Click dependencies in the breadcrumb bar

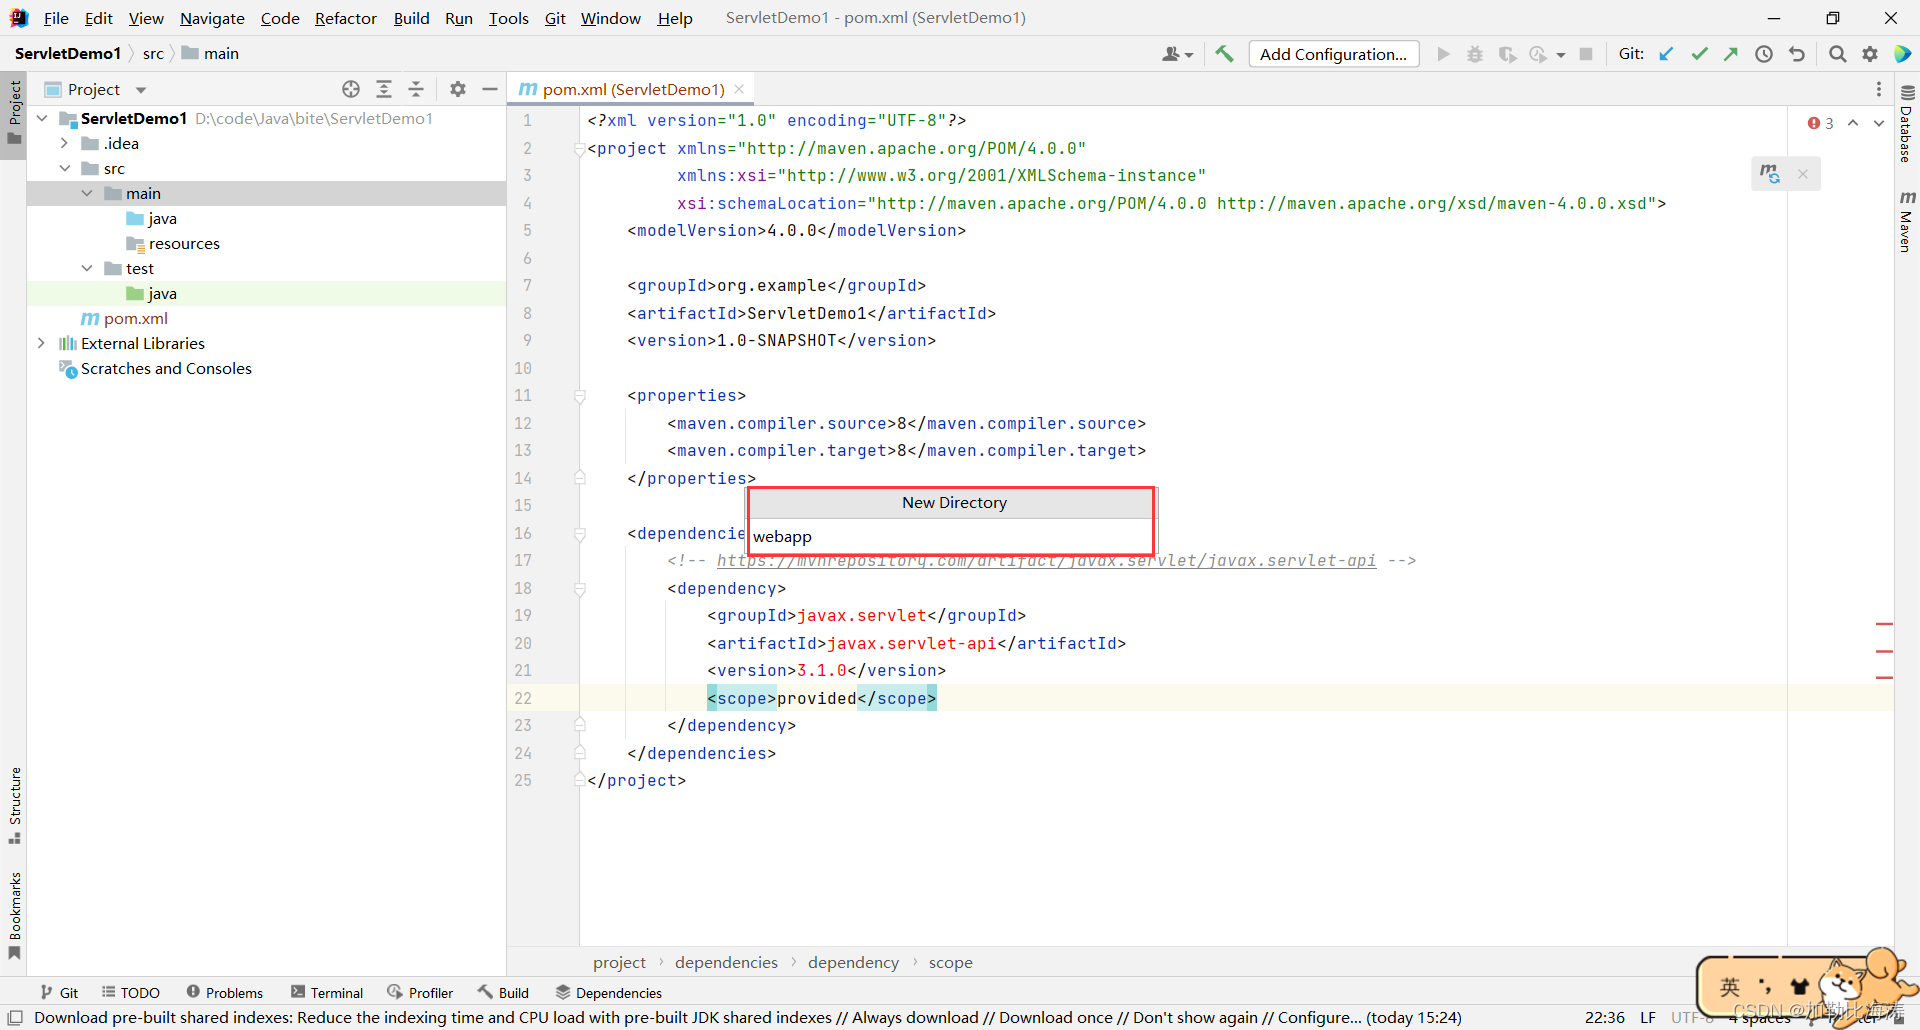point(726,962)
